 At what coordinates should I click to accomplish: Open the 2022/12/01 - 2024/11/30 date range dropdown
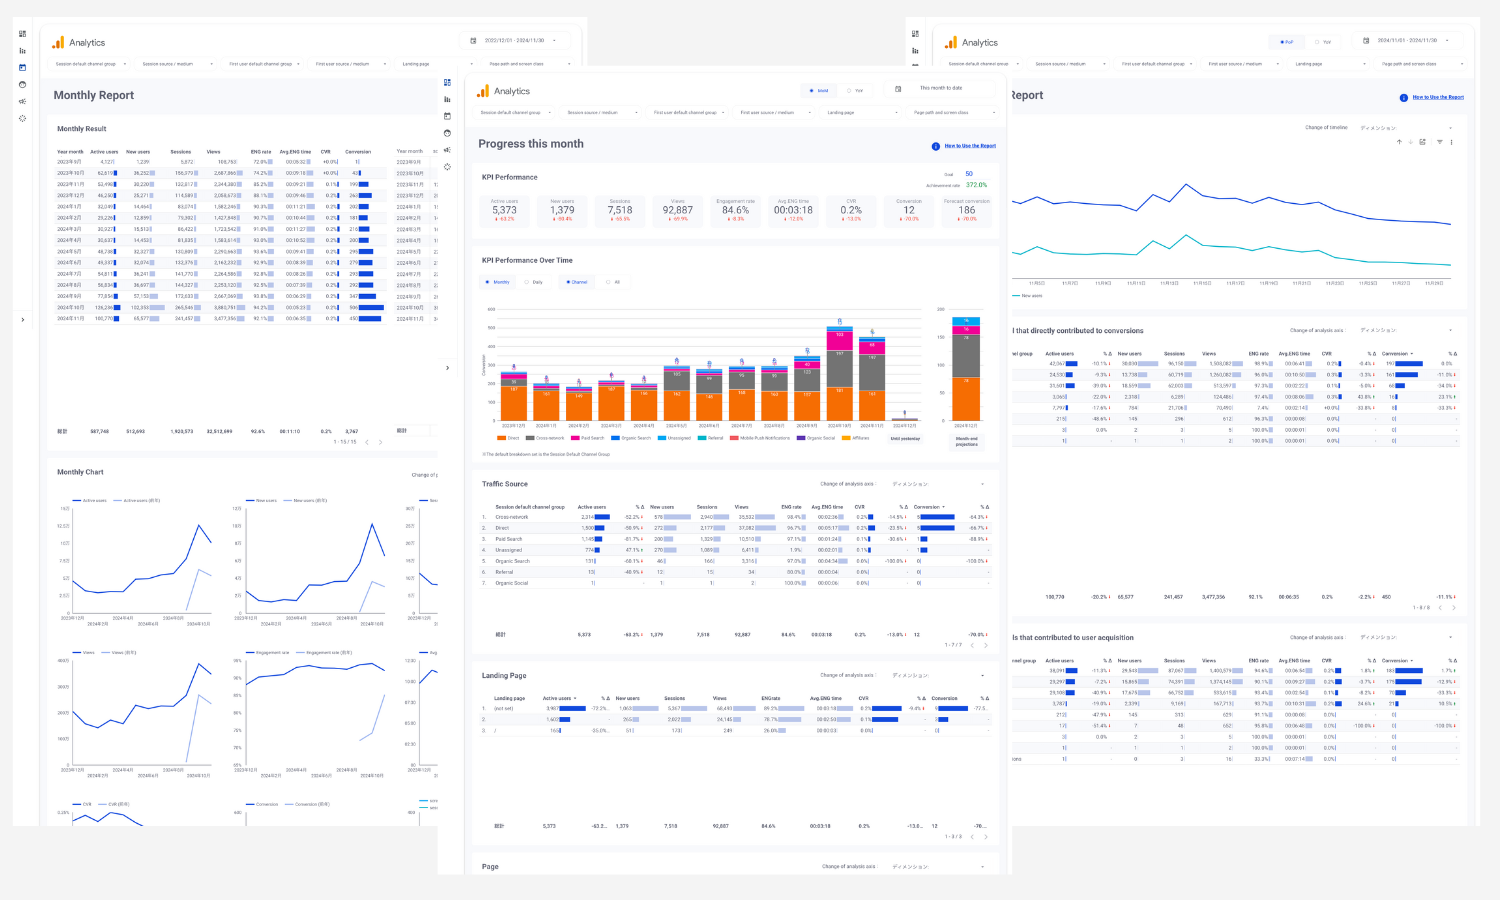tap(516, 41)
